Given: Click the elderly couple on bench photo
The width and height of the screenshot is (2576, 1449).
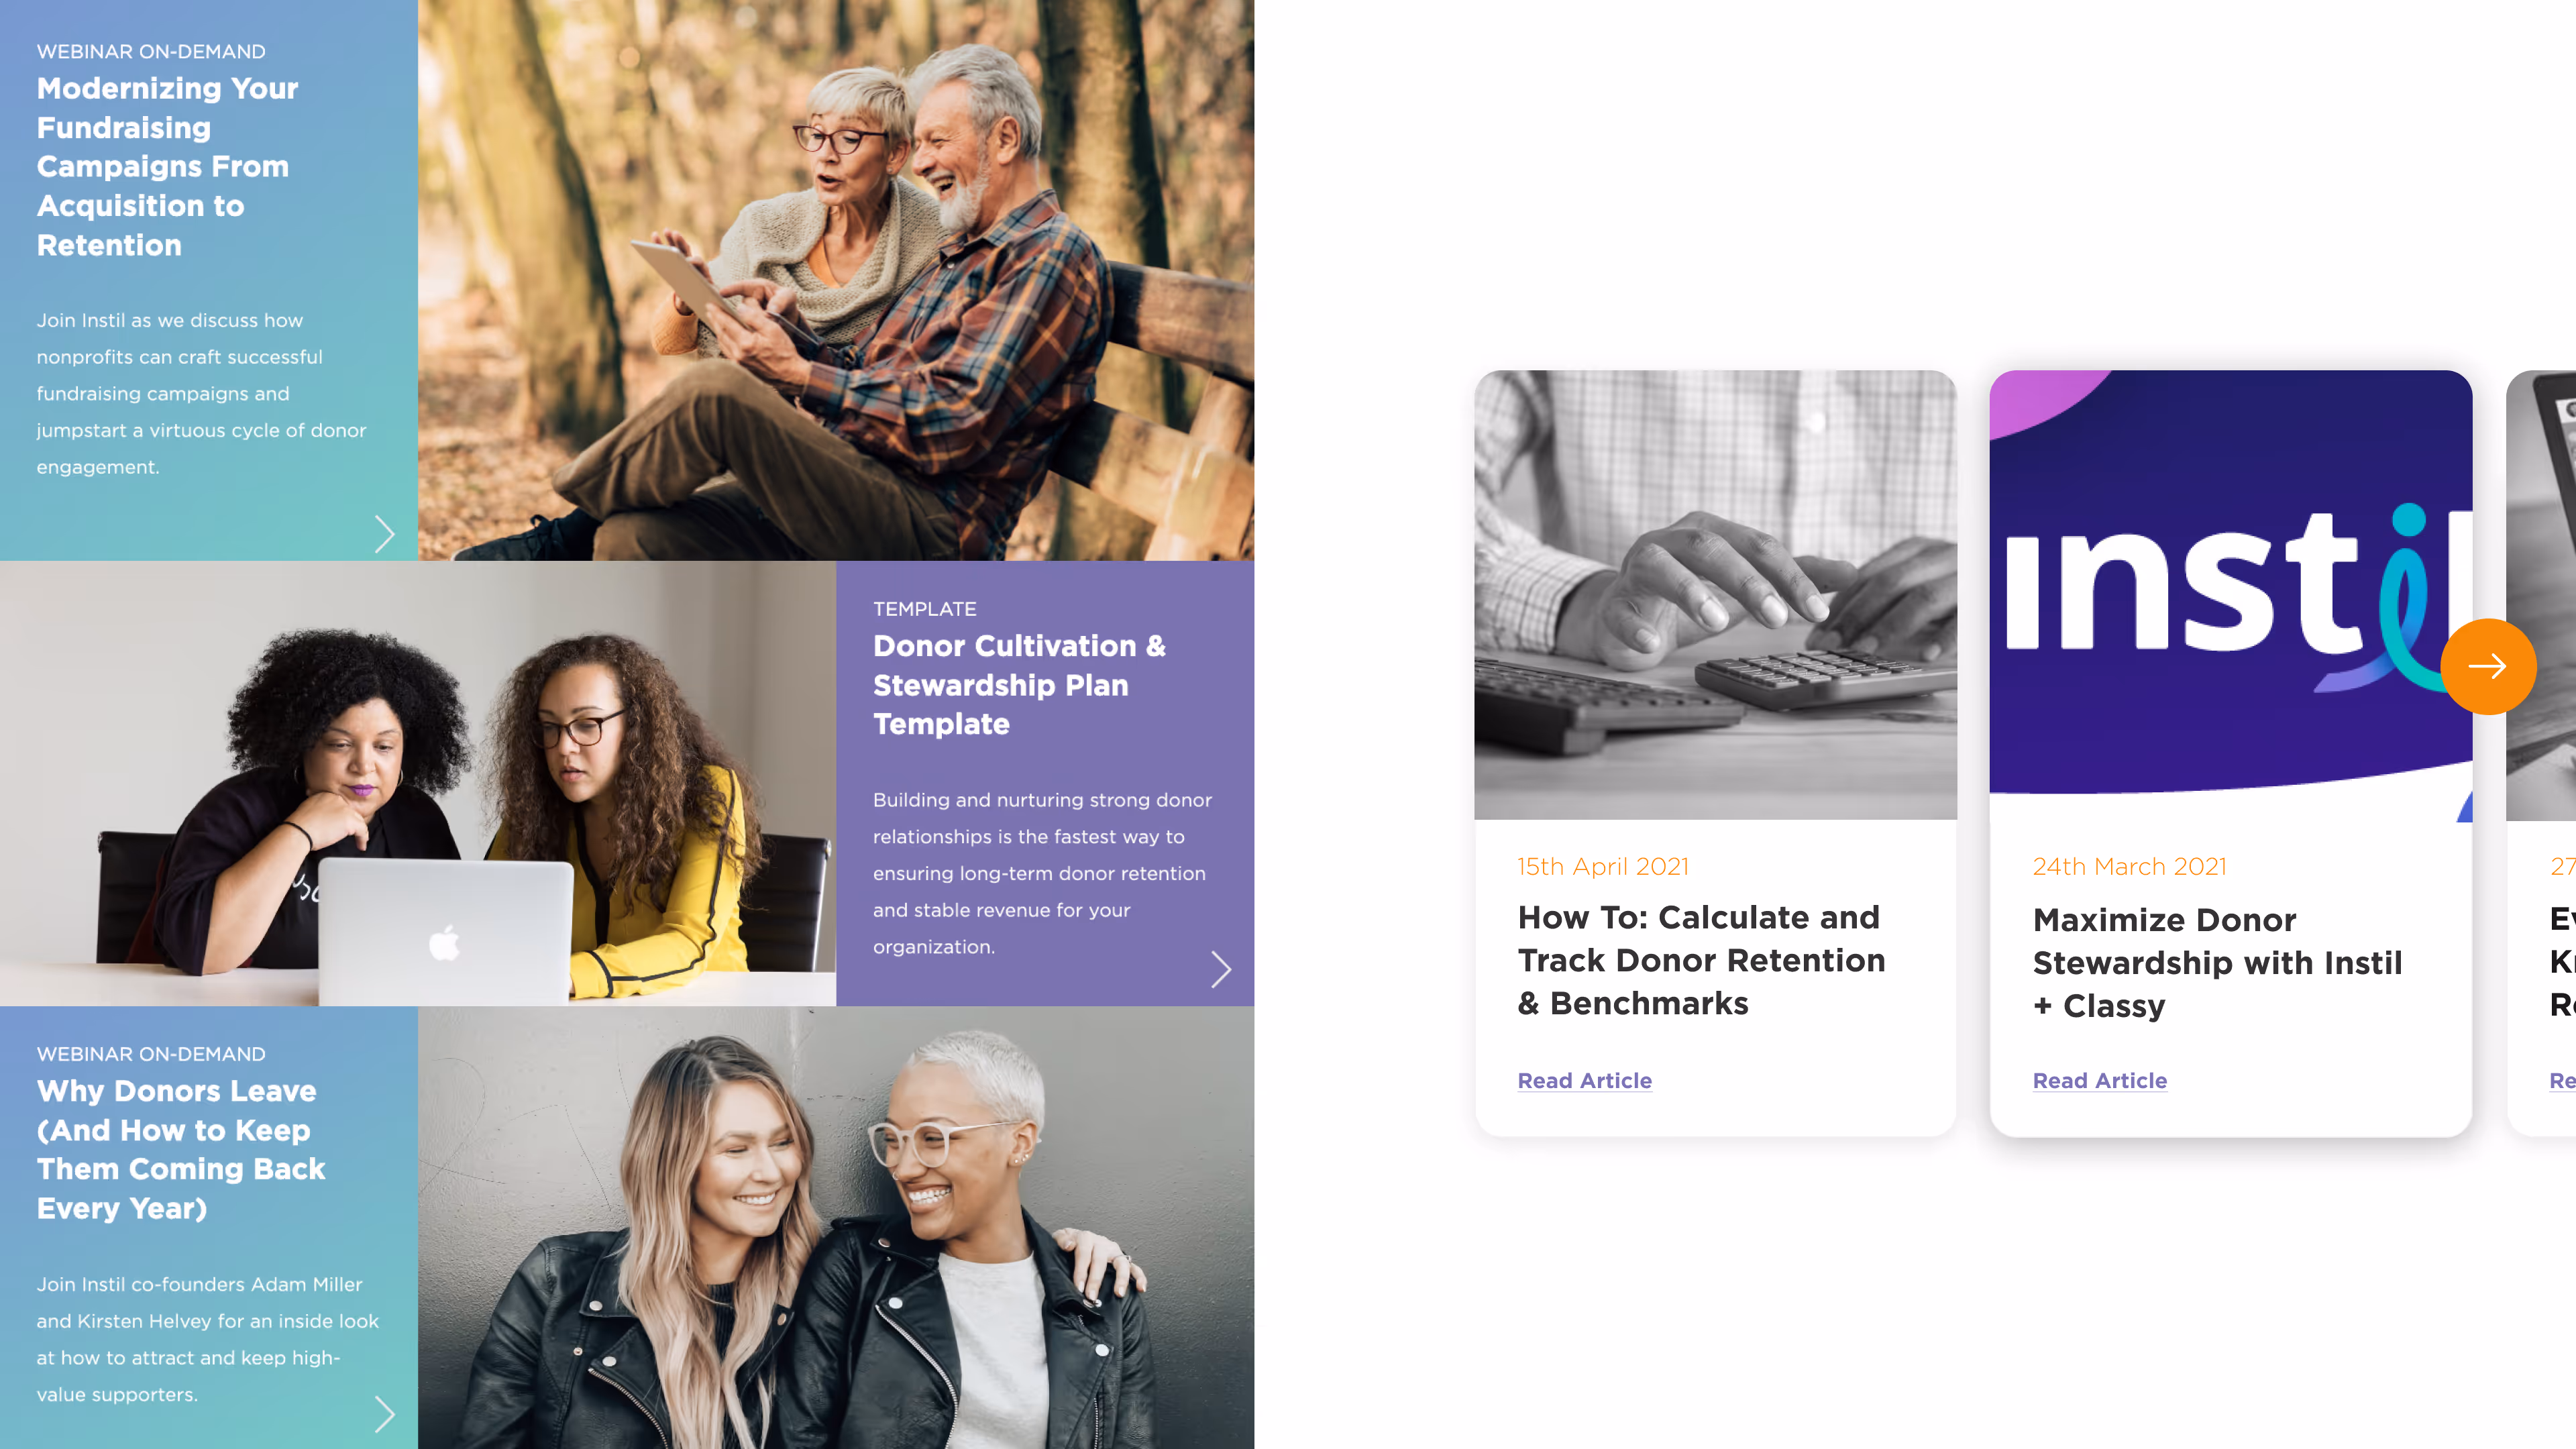Looking at the screenshot, I should pyautogui.click(x=835, y=280).
